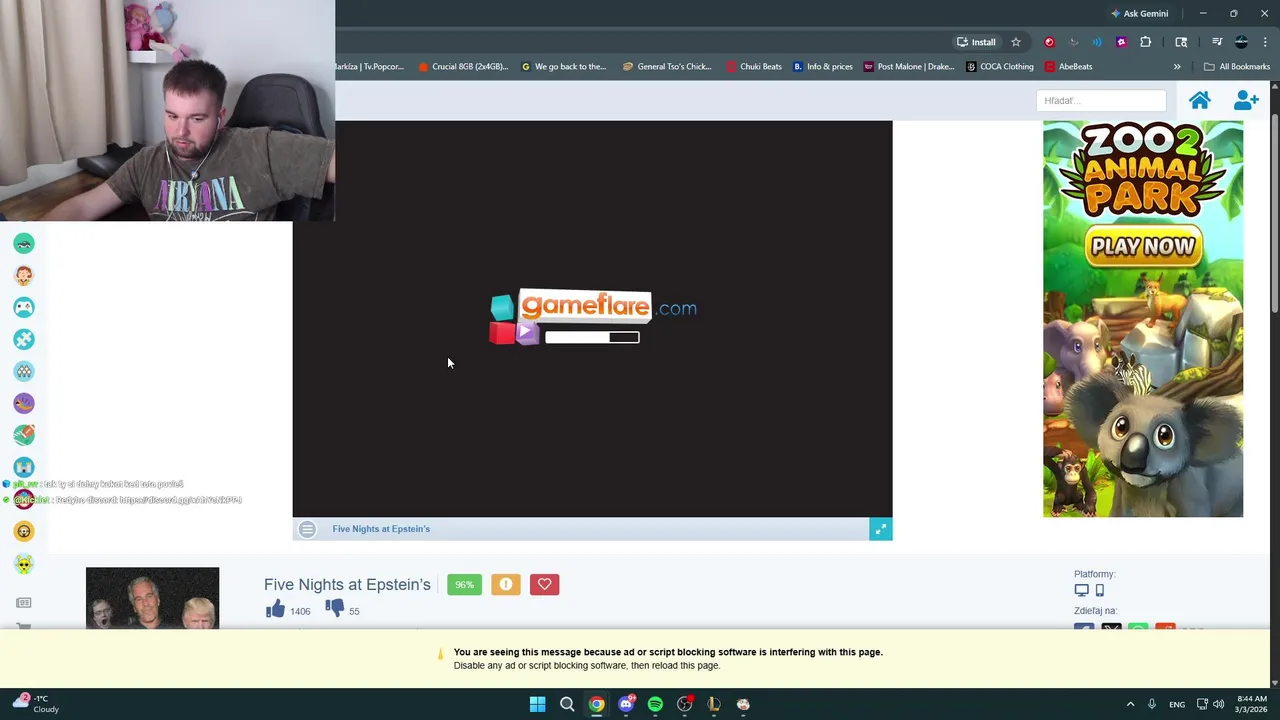Open the blue sound waves extension icon
This screenshot has height=720, width=1280.
pos(1097,42)
